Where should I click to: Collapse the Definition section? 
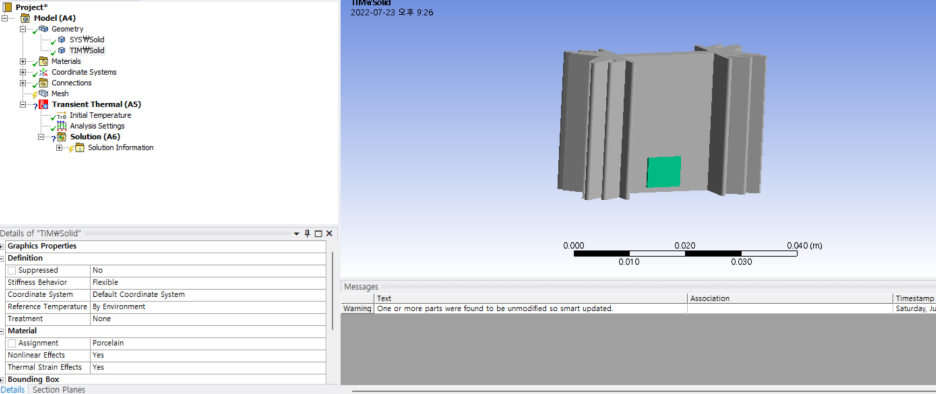pyautogui.click(x=2, y=258)
